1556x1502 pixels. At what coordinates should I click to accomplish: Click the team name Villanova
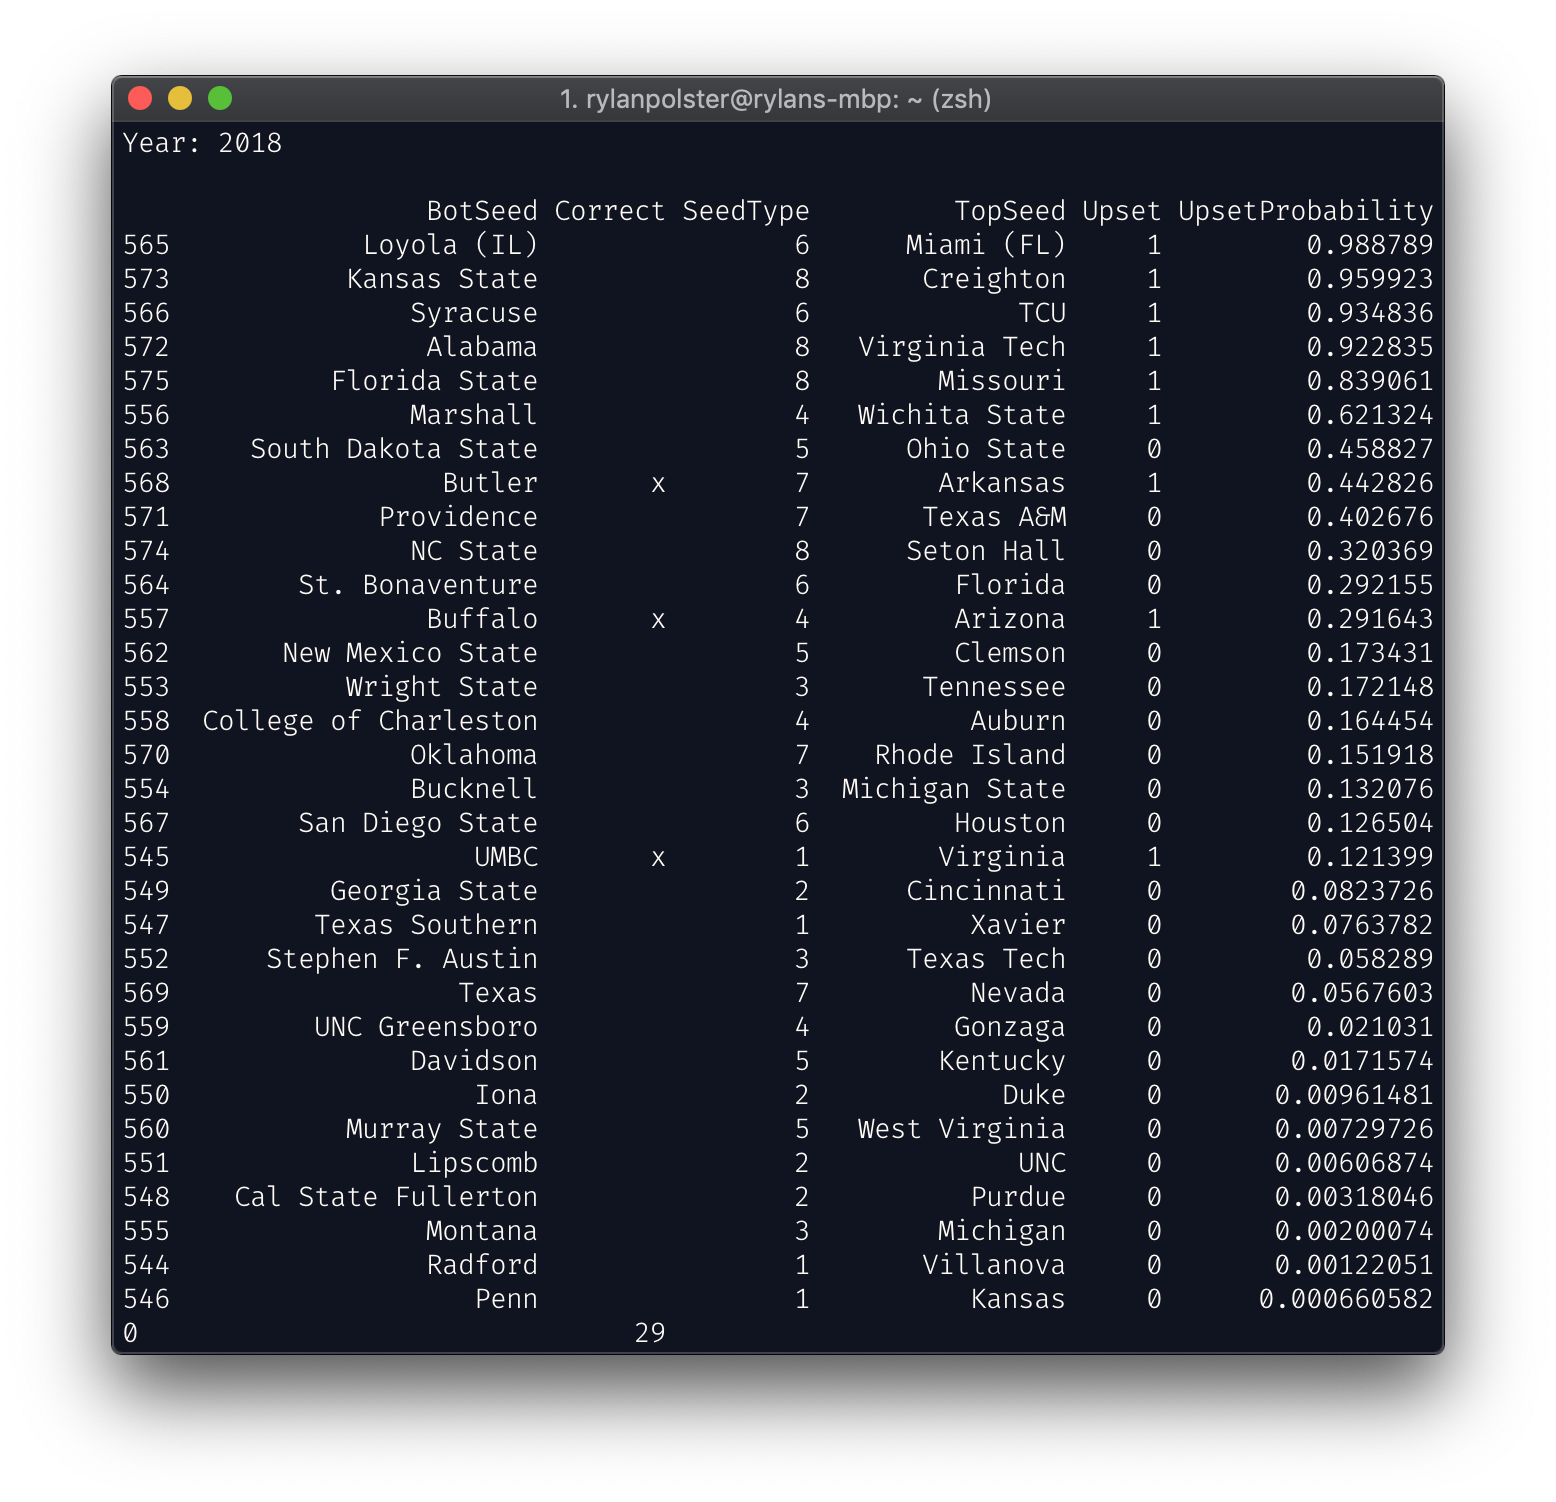pyautogui.click(x=994, y=1265)
